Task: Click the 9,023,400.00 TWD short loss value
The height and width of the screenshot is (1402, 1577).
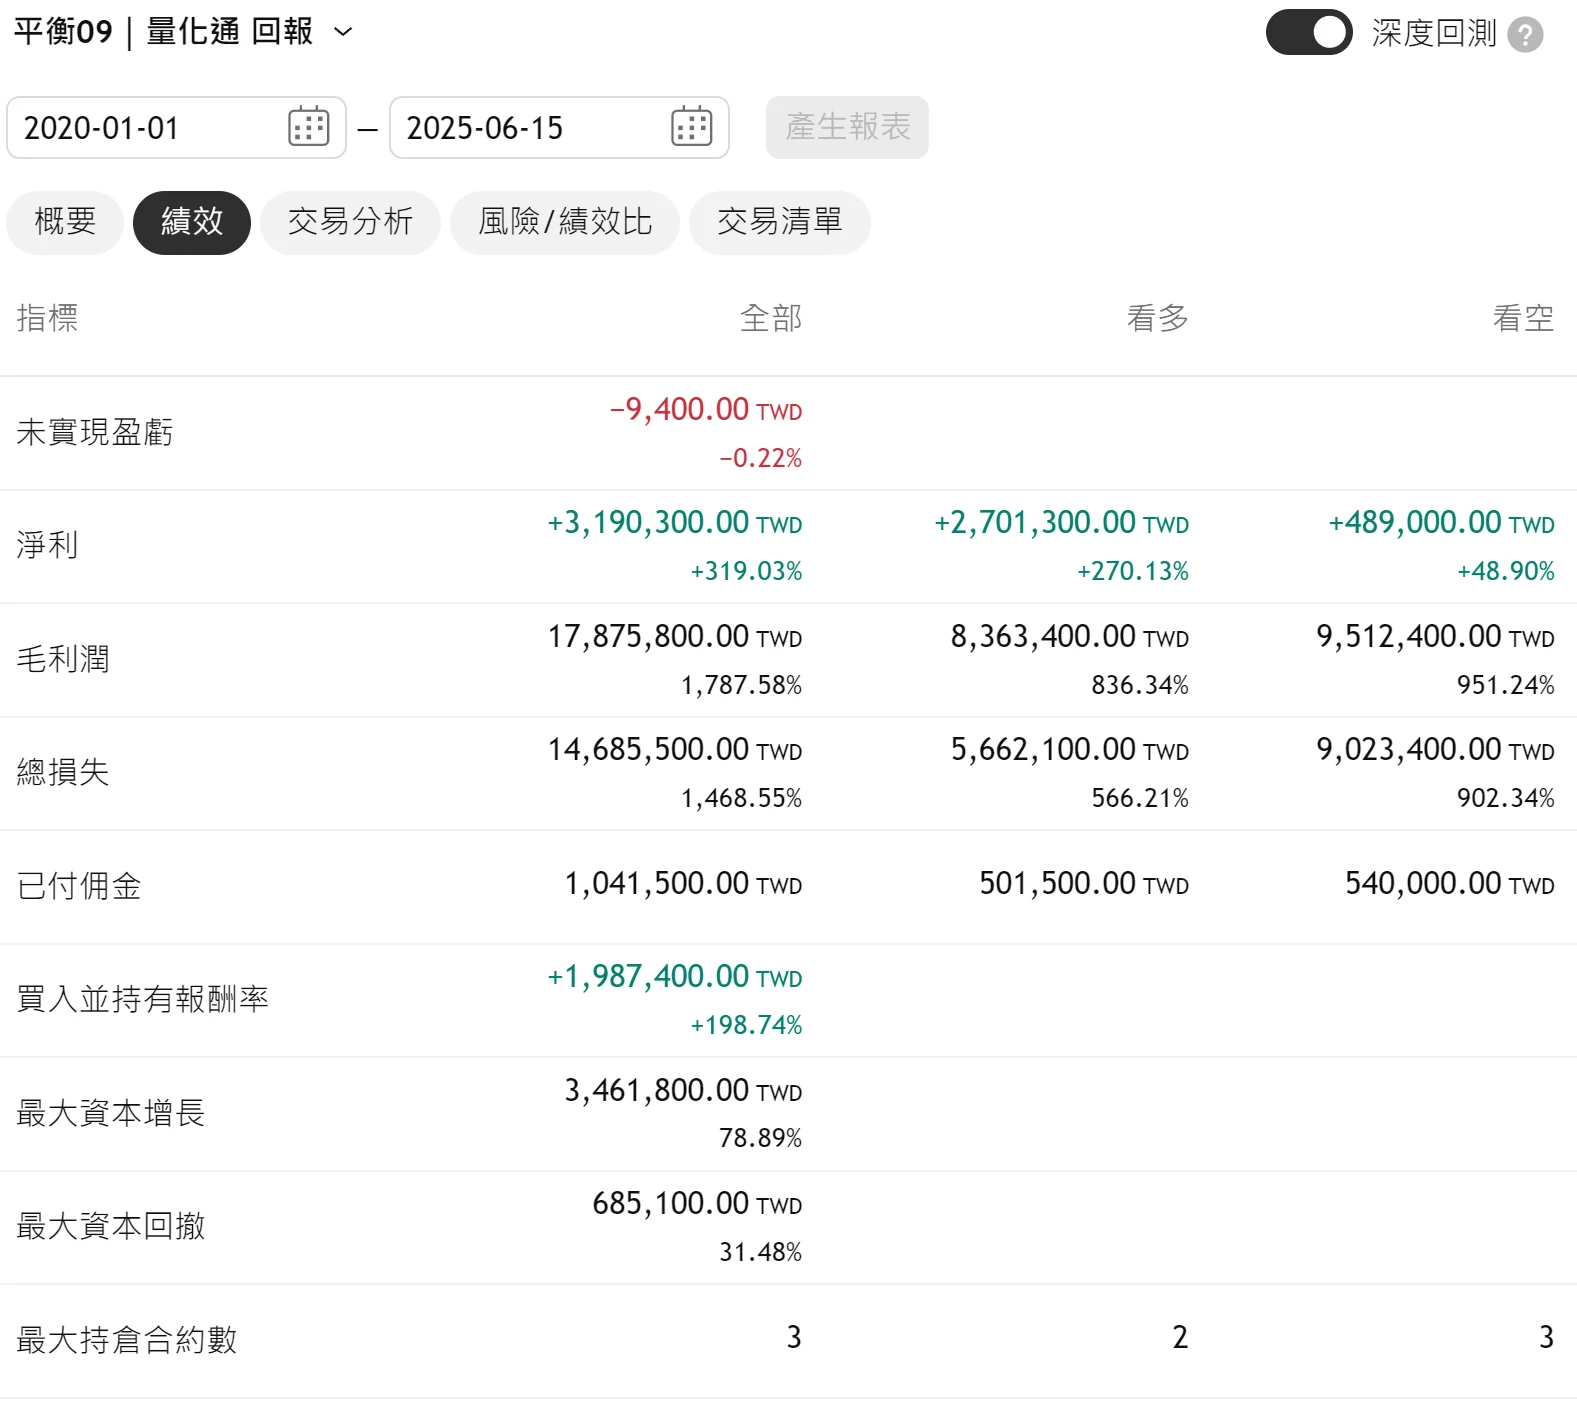Action: point(1436,749)
